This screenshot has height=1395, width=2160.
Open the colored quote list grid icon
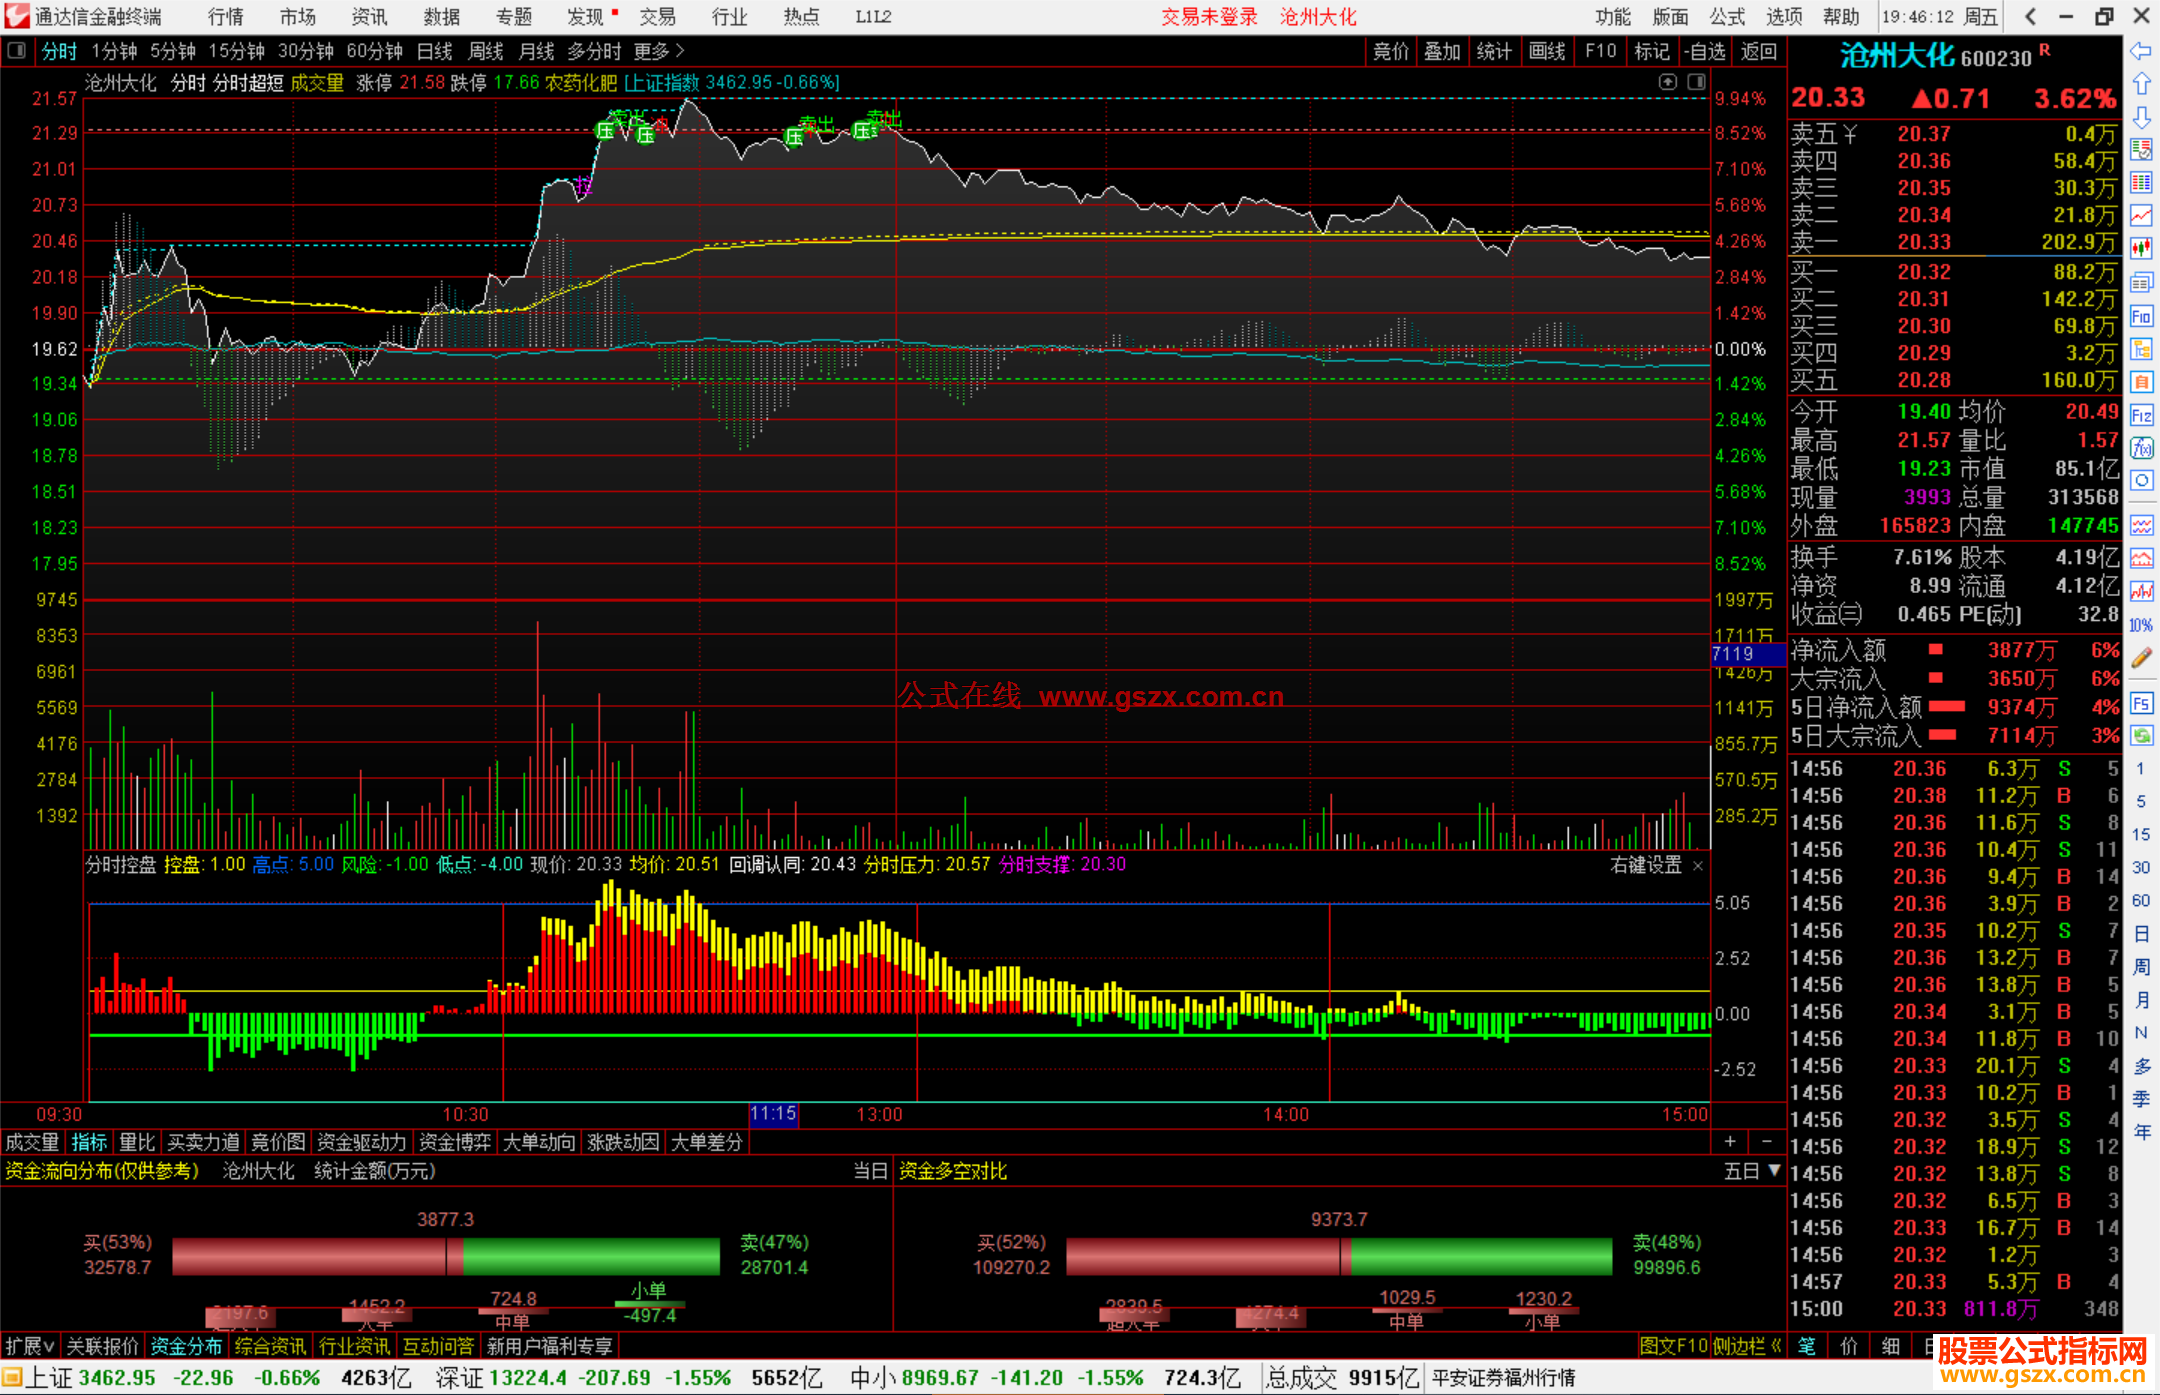tap(2141, 182)
